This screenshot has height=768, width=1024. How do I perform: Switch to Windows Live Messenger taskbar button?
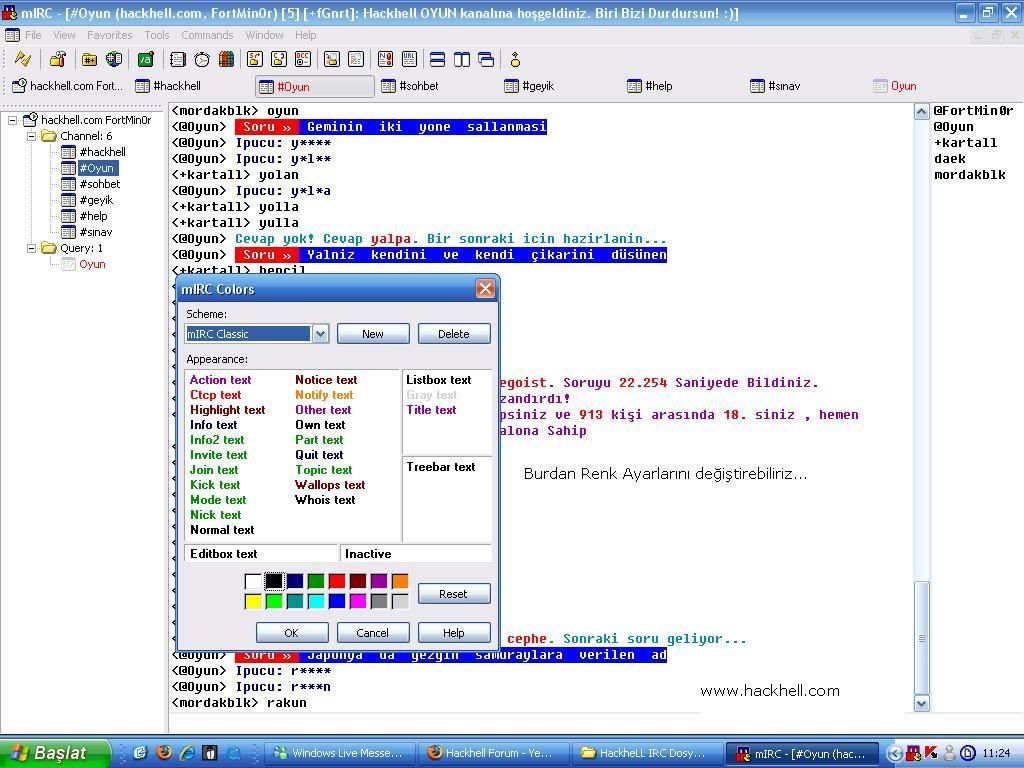pos(340,753)
